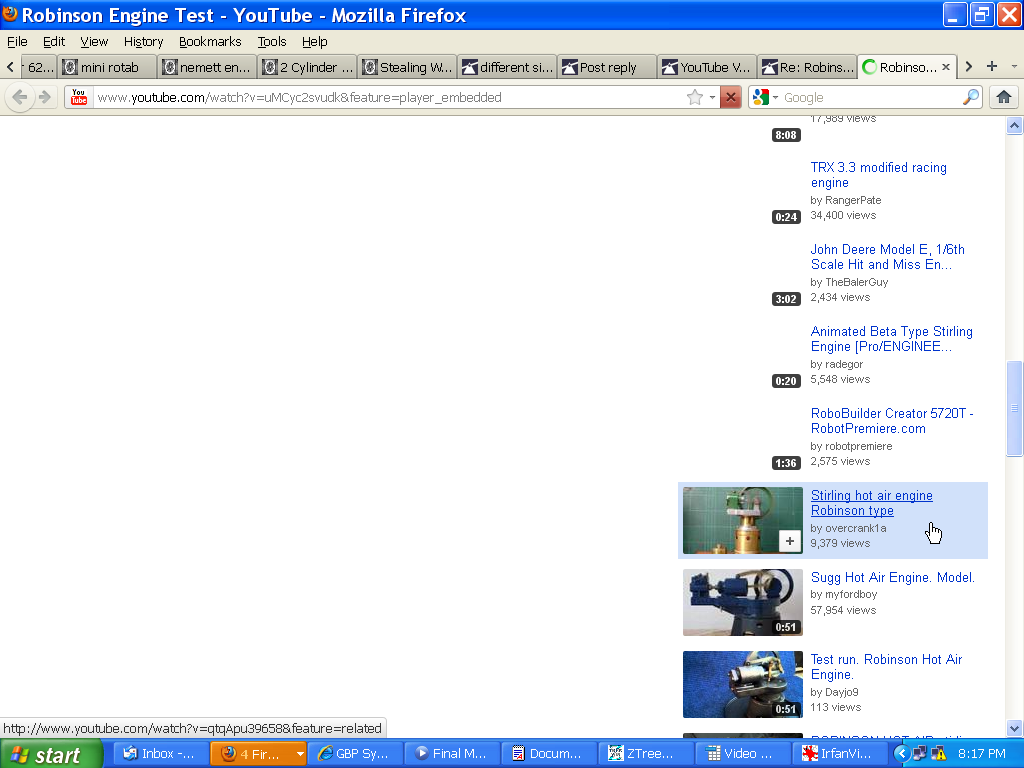Click the search magnifier icon
This screenshot has width=1024, height=768.
[971, 97]
